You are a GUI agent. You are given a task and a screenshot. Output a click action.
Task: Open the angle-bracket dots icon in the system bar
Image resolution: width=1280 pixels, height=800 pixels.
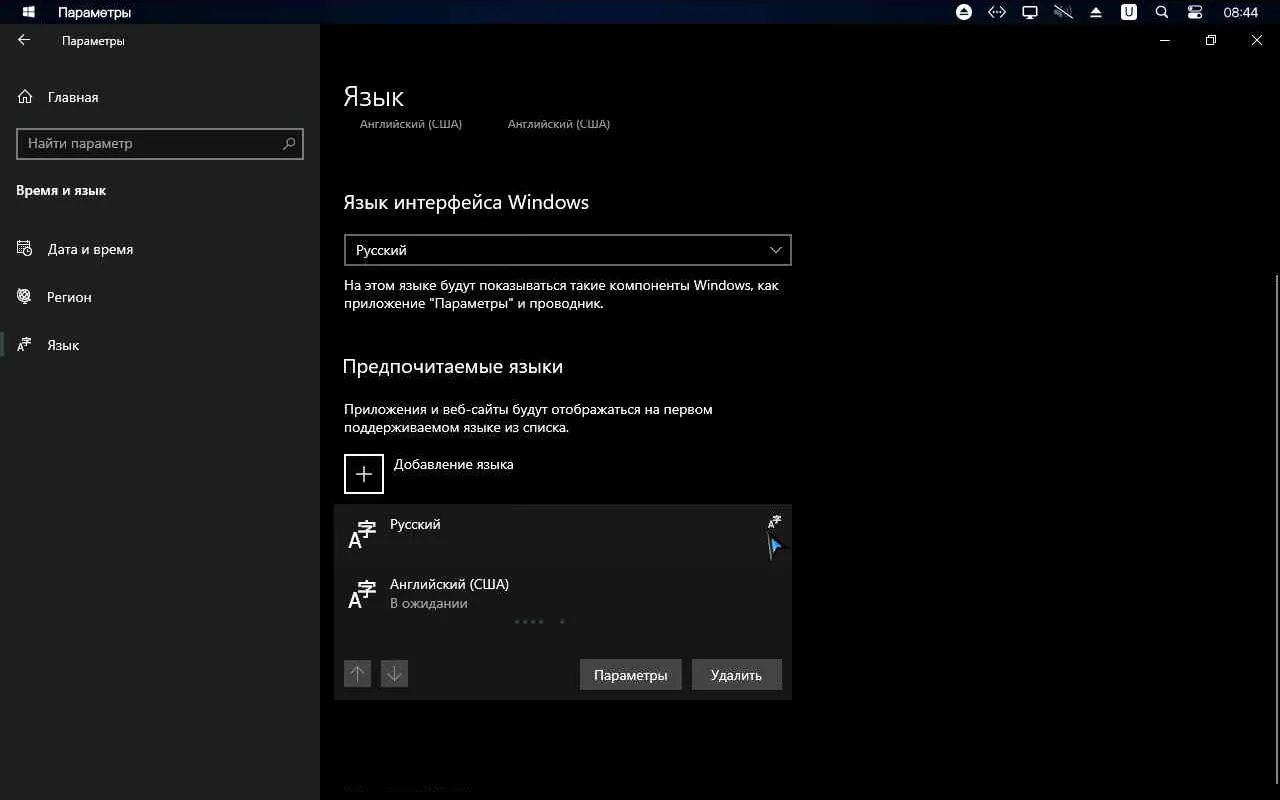click(996, 12)
